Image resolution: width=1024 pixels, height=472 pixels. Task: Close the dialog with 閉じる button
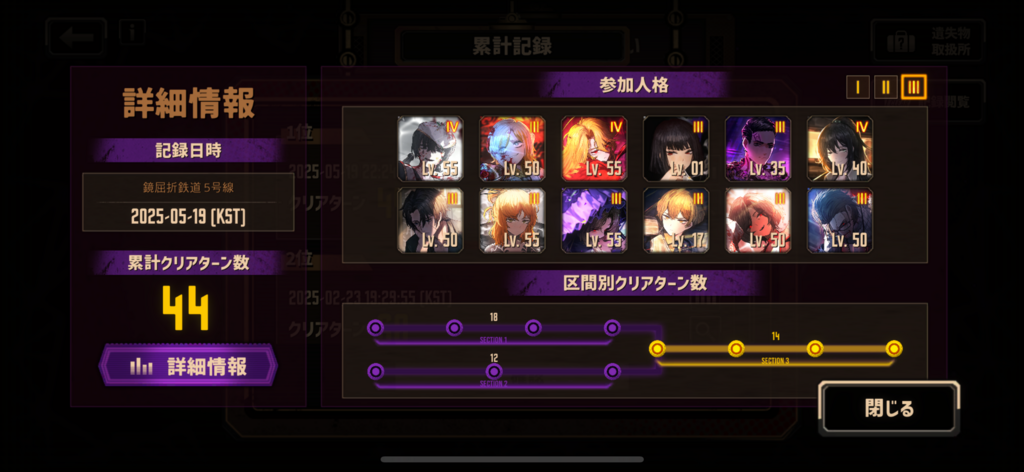(x=889, y=409)
